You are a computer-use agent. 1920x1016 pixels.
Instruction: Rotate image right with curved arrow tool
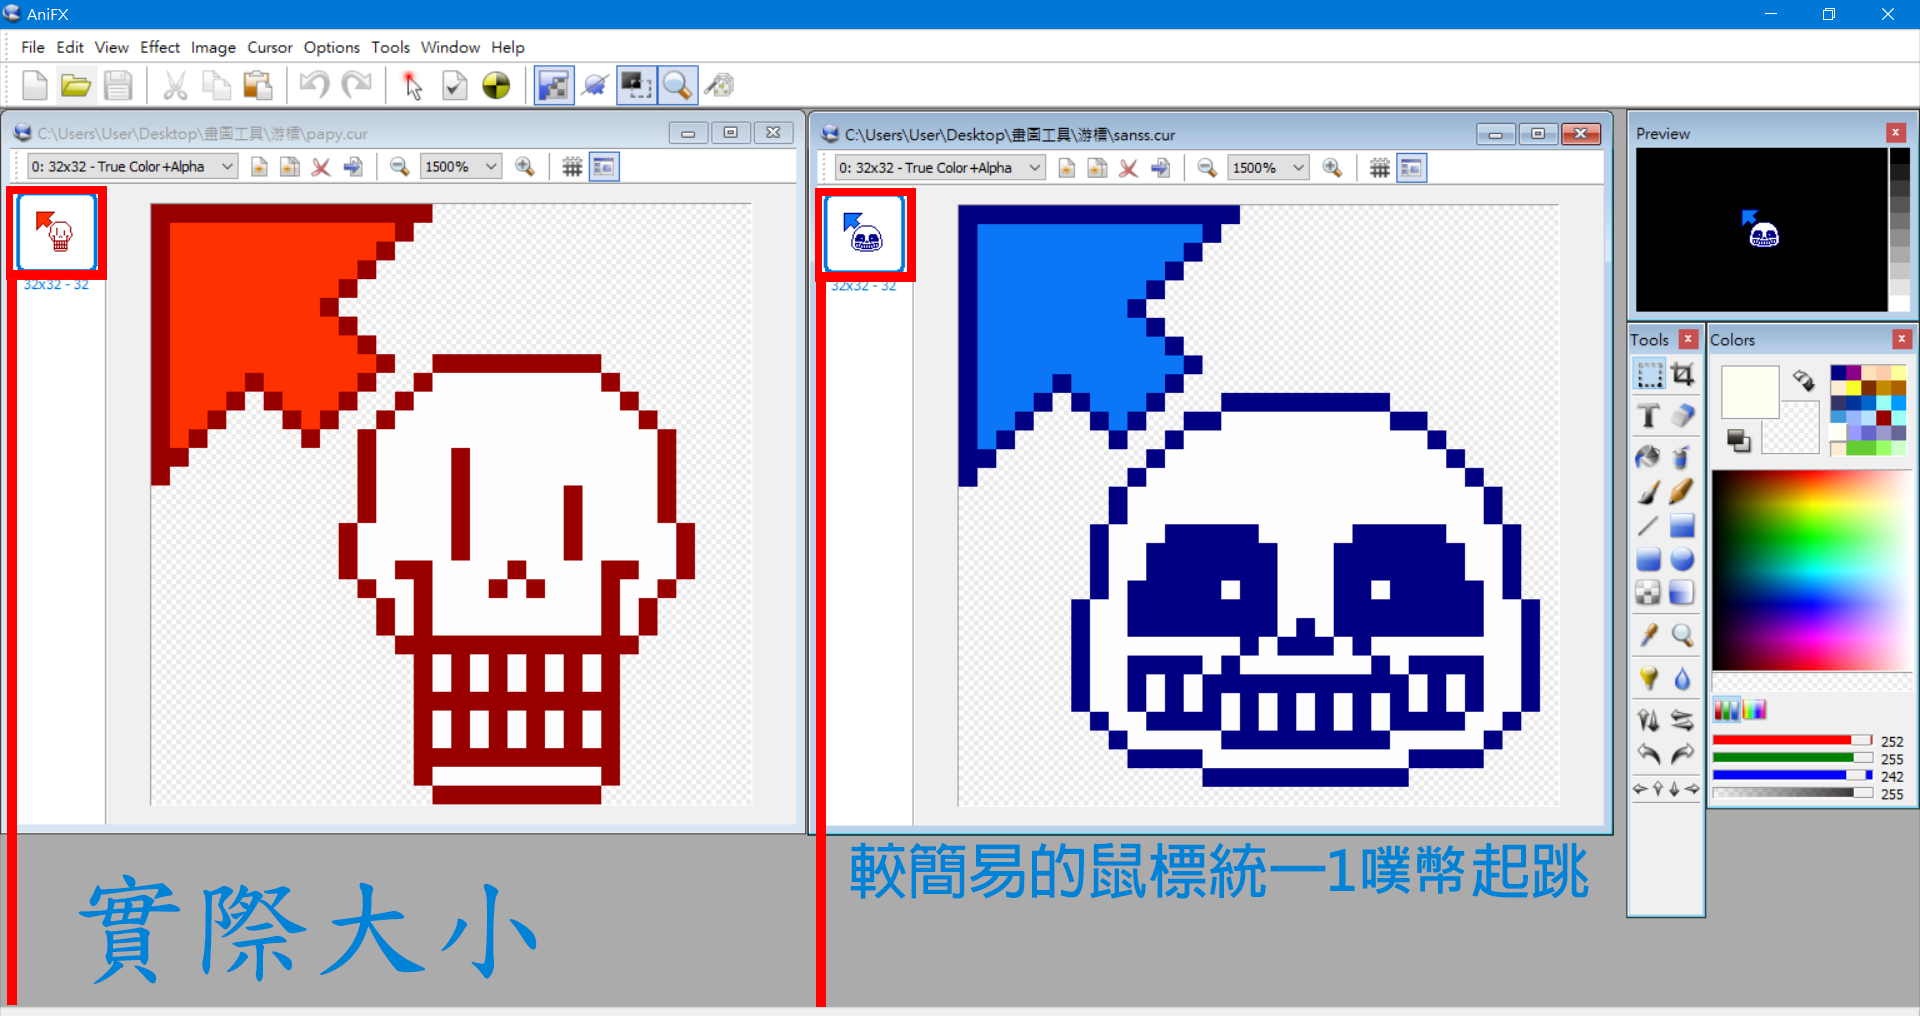[1683, 754]
